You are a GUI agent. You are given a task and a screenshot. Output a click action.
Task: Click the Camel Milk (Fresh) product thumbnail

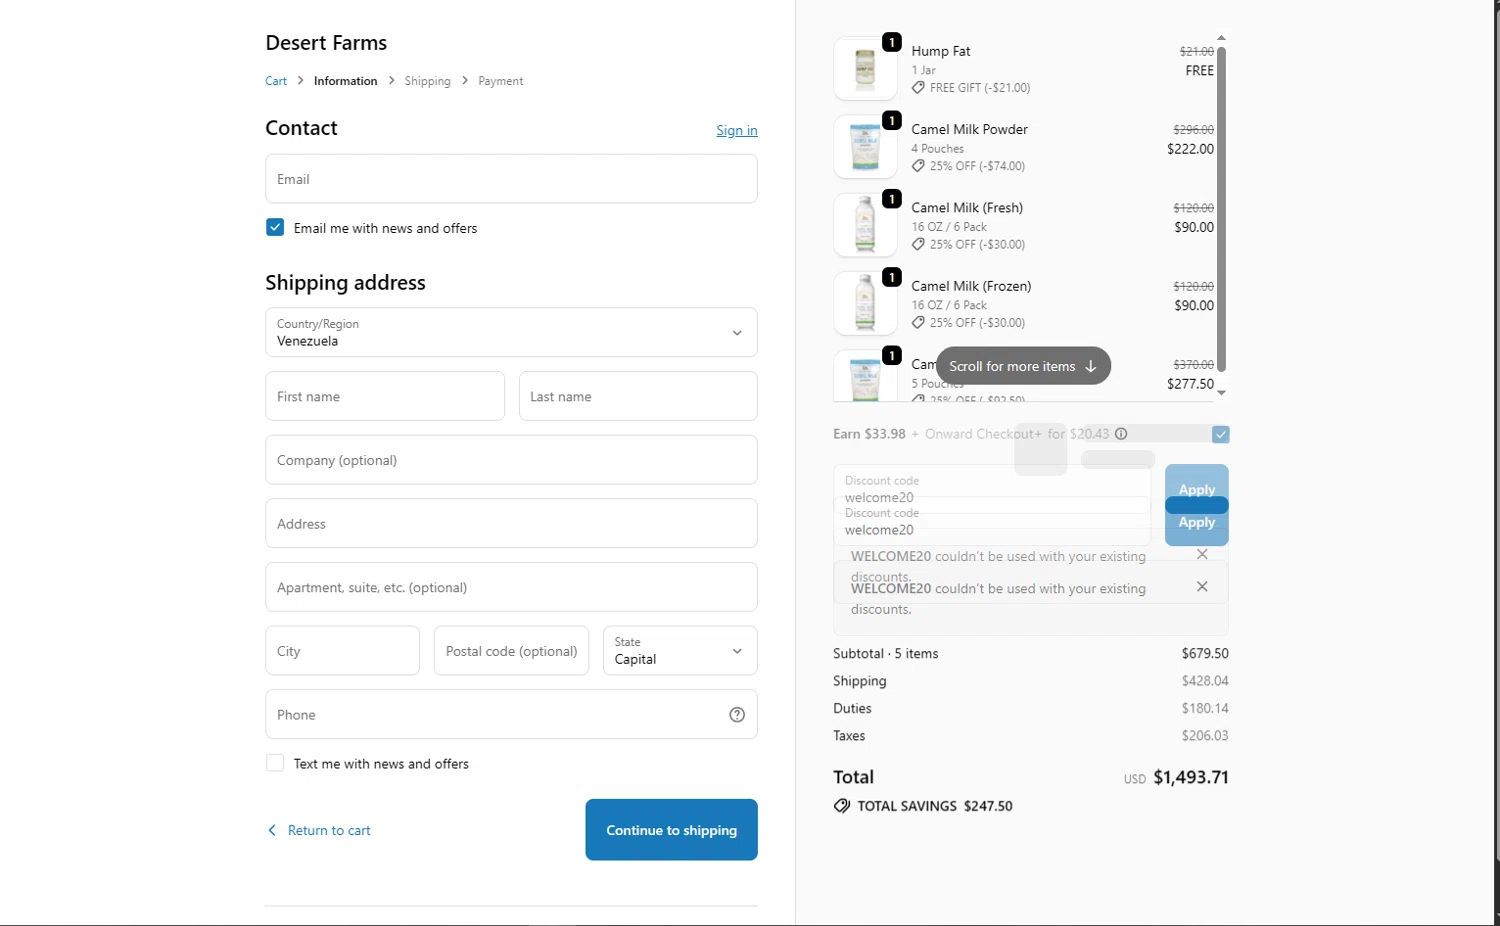click(865, 225)
